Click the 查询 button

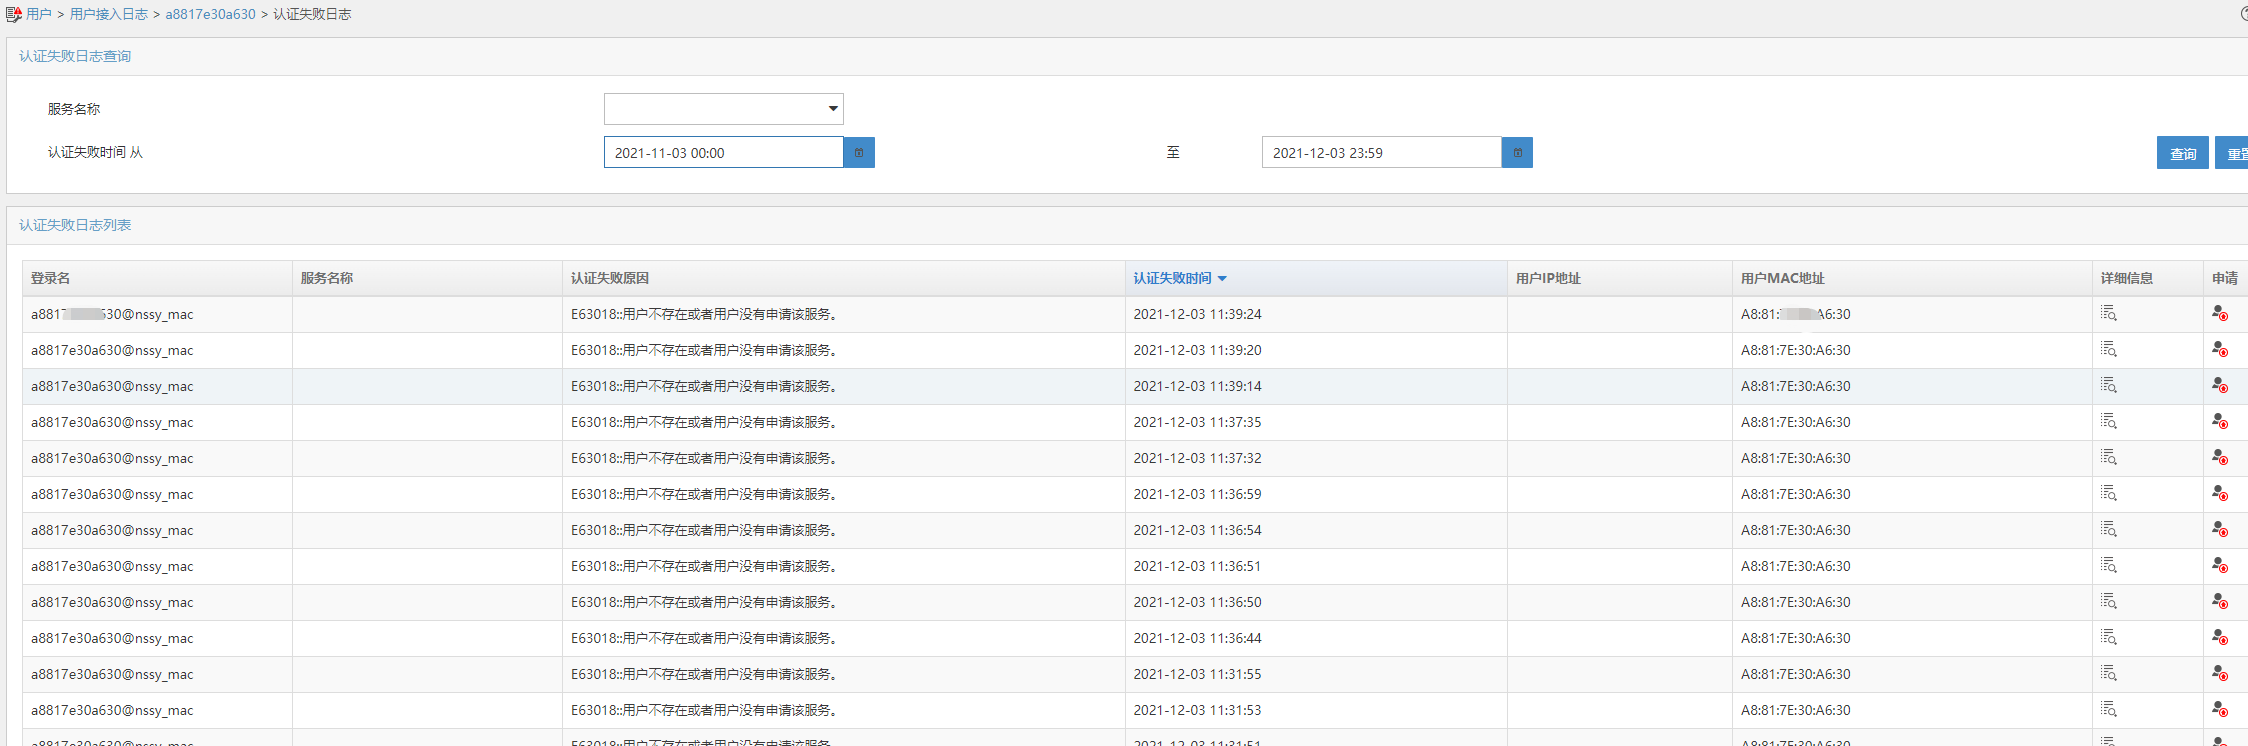click(2183, 153)
